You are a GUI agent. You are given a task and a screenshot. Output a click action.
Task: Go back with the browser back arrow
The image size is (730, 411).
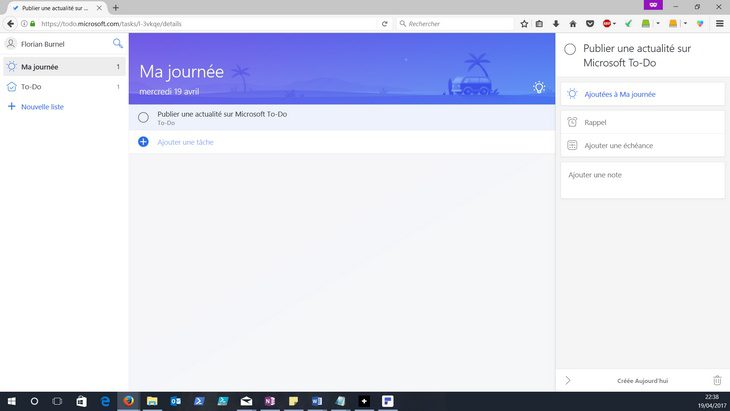[10, 23]
